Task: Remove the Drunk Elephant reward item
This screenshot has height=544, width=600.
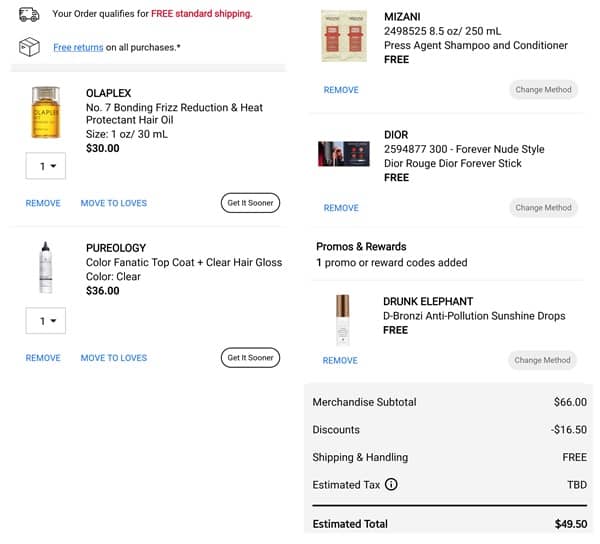Action: 341,360
